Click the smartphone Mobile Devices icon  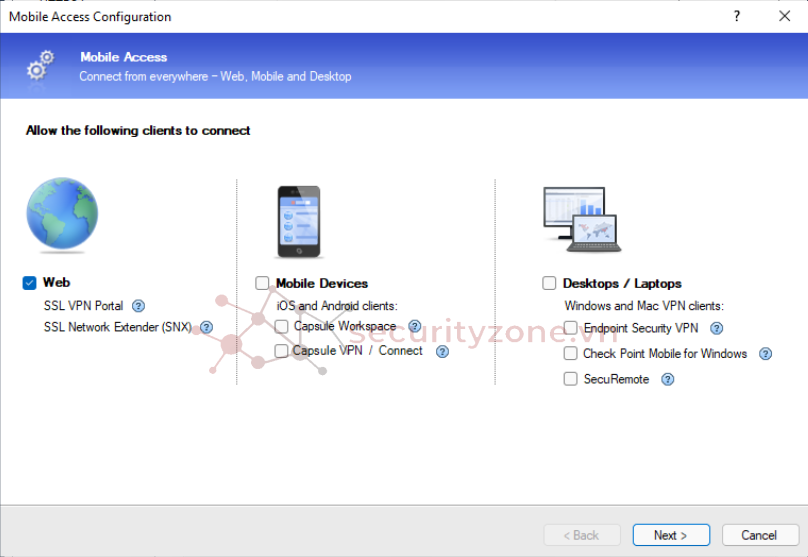click(298, 222)
